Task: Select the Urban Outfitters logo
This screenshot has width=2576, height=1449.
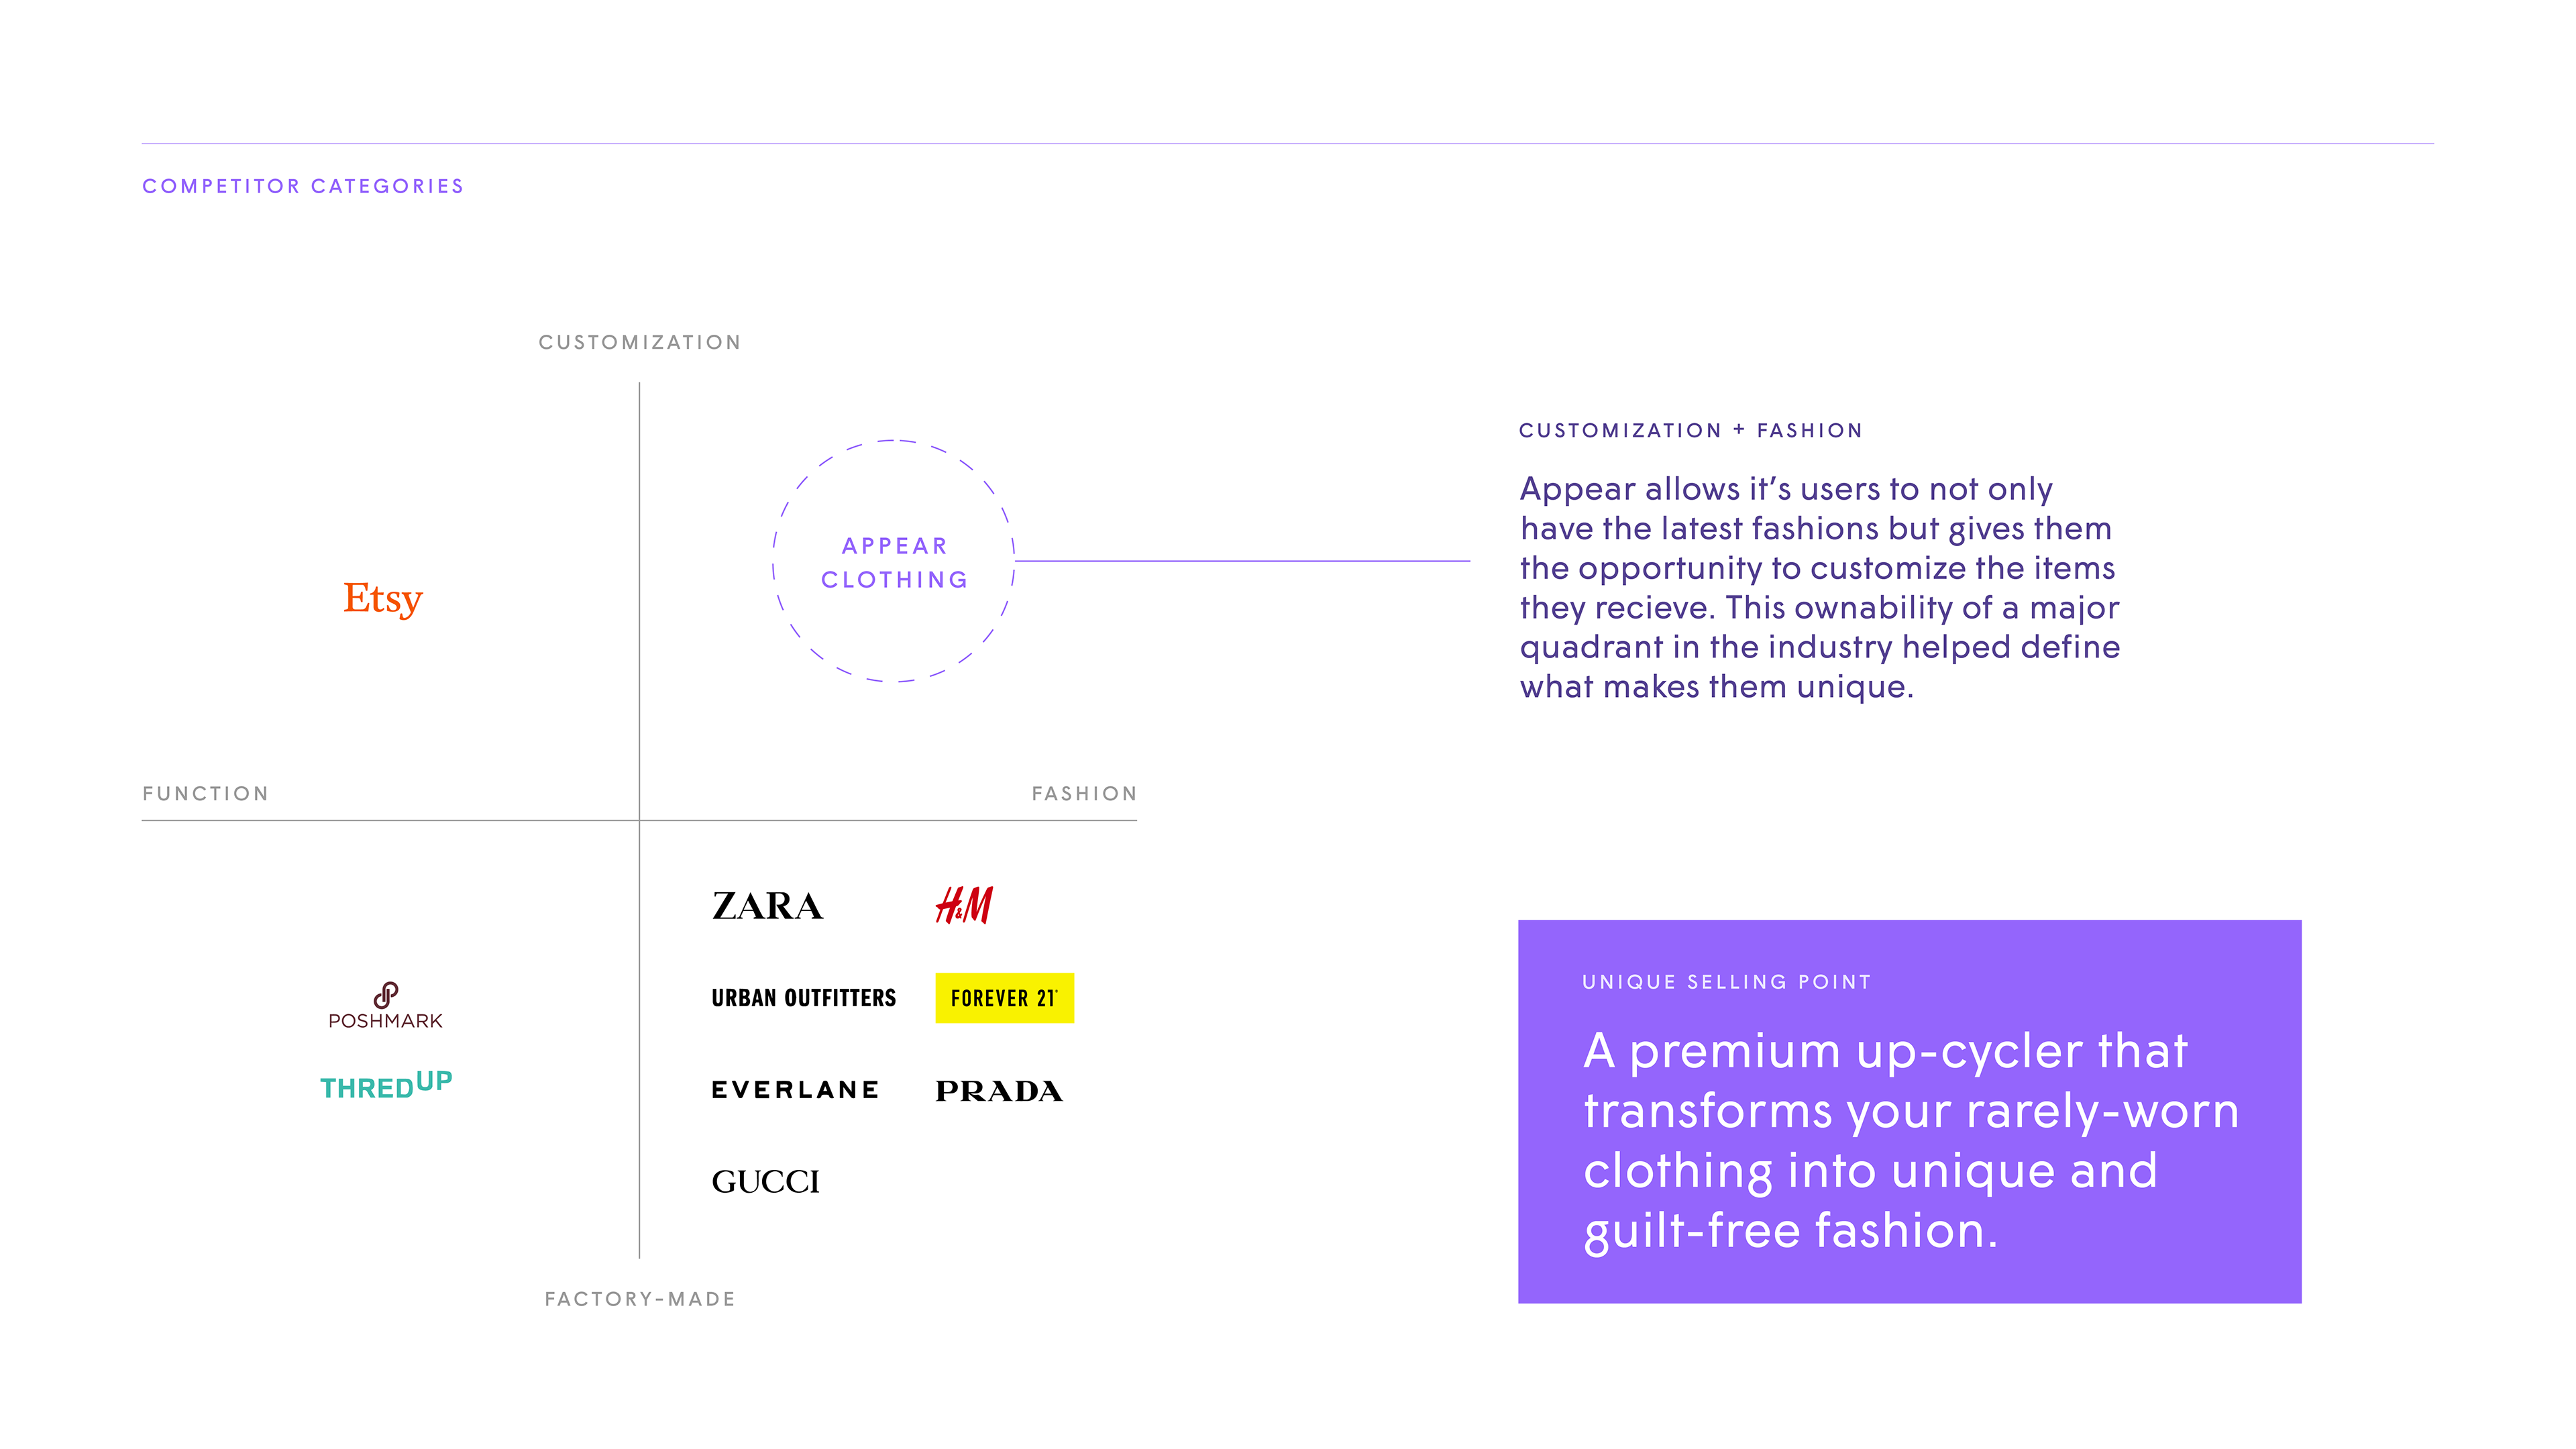Action: [x=803, y=998]
